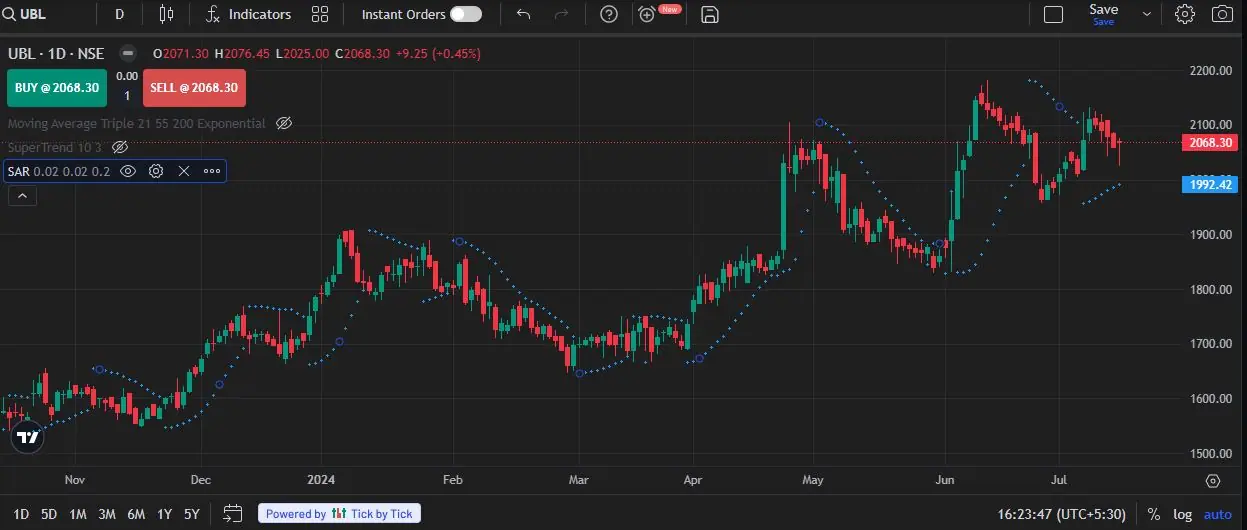This screenshot has height=530, width=1247.
Task: Select Moving Average Triple 21 55 200 label
Action: click(x=136, y=123)
